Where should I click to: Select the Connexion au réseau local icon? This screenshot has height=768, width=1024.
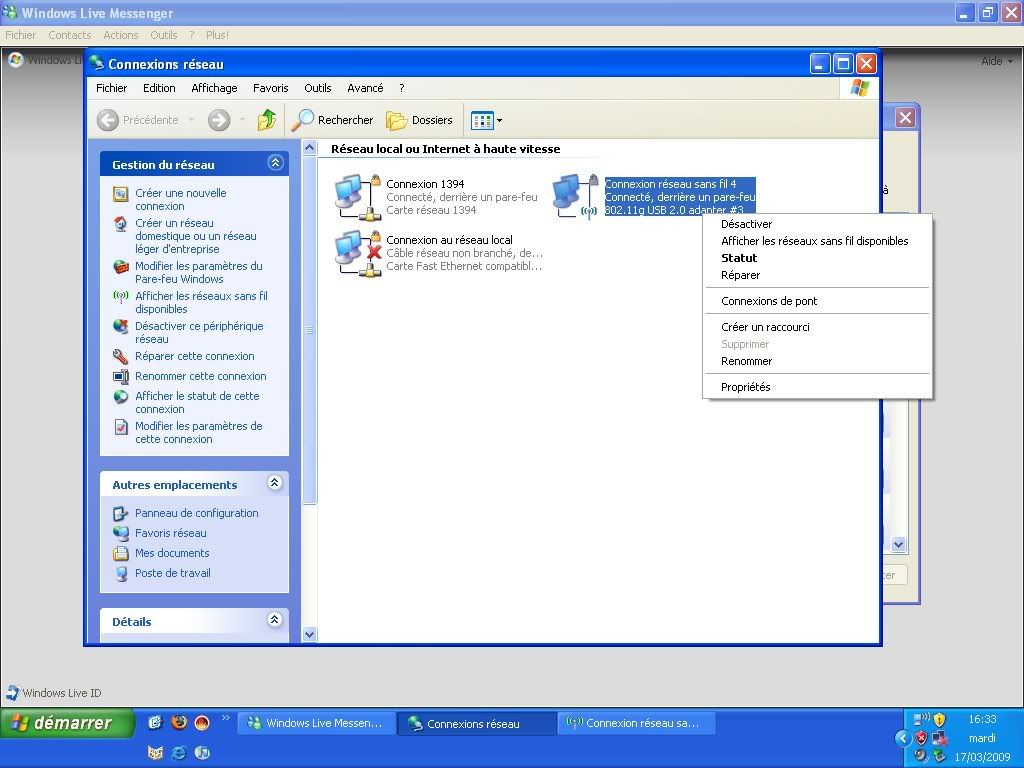tap(357, 252)
